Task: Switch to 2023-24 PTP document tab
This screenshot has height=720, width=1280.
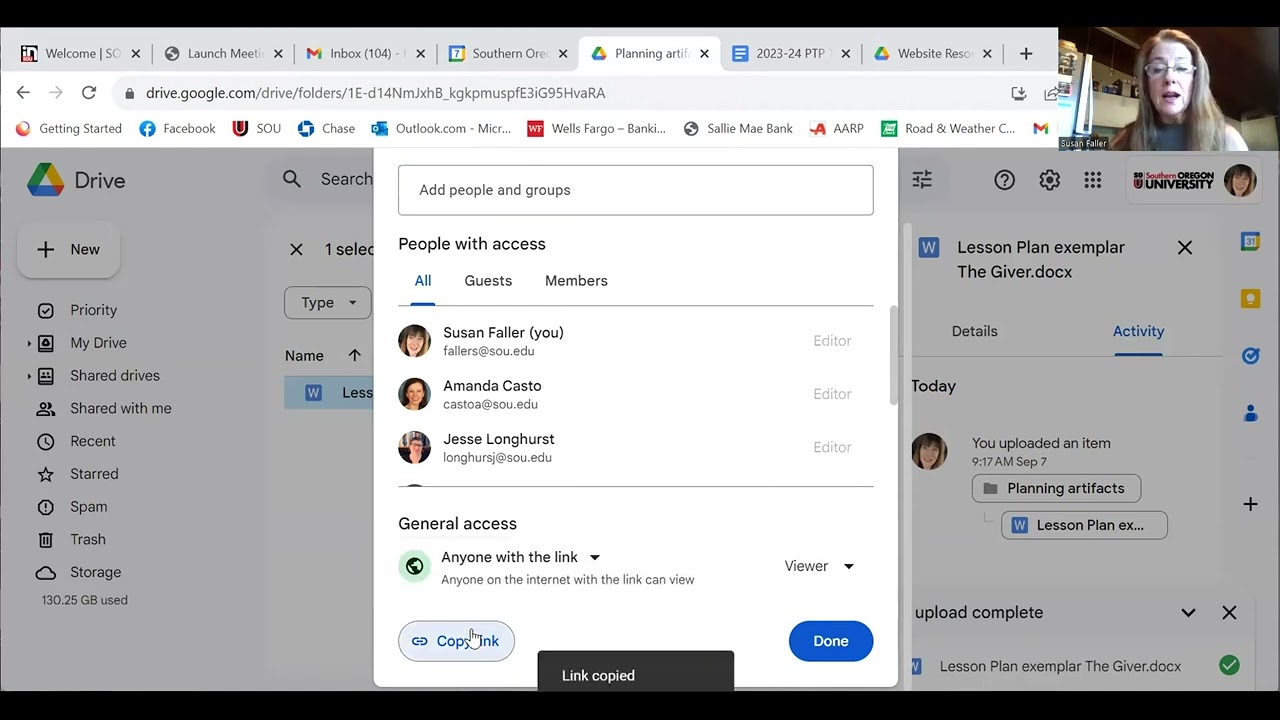Action: click(x=792, y=54)
